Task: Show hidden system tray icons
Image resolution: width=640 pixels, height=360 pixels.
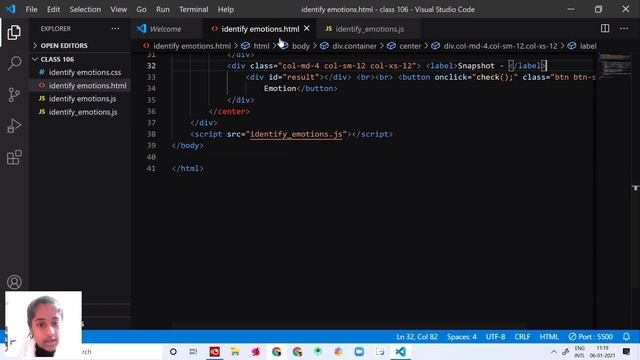Action: click(553, 351)
